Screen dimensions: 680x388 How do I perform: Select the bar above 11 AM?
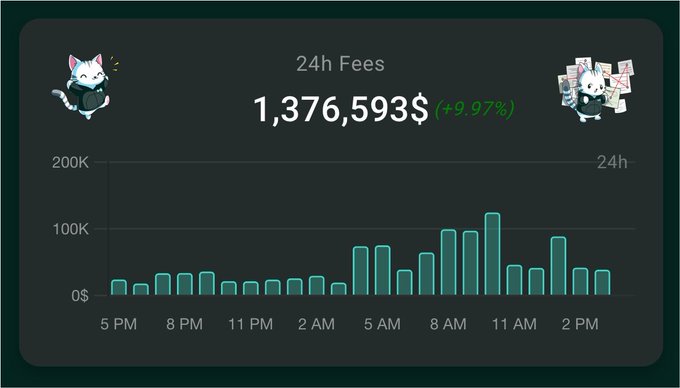point(514,280)
